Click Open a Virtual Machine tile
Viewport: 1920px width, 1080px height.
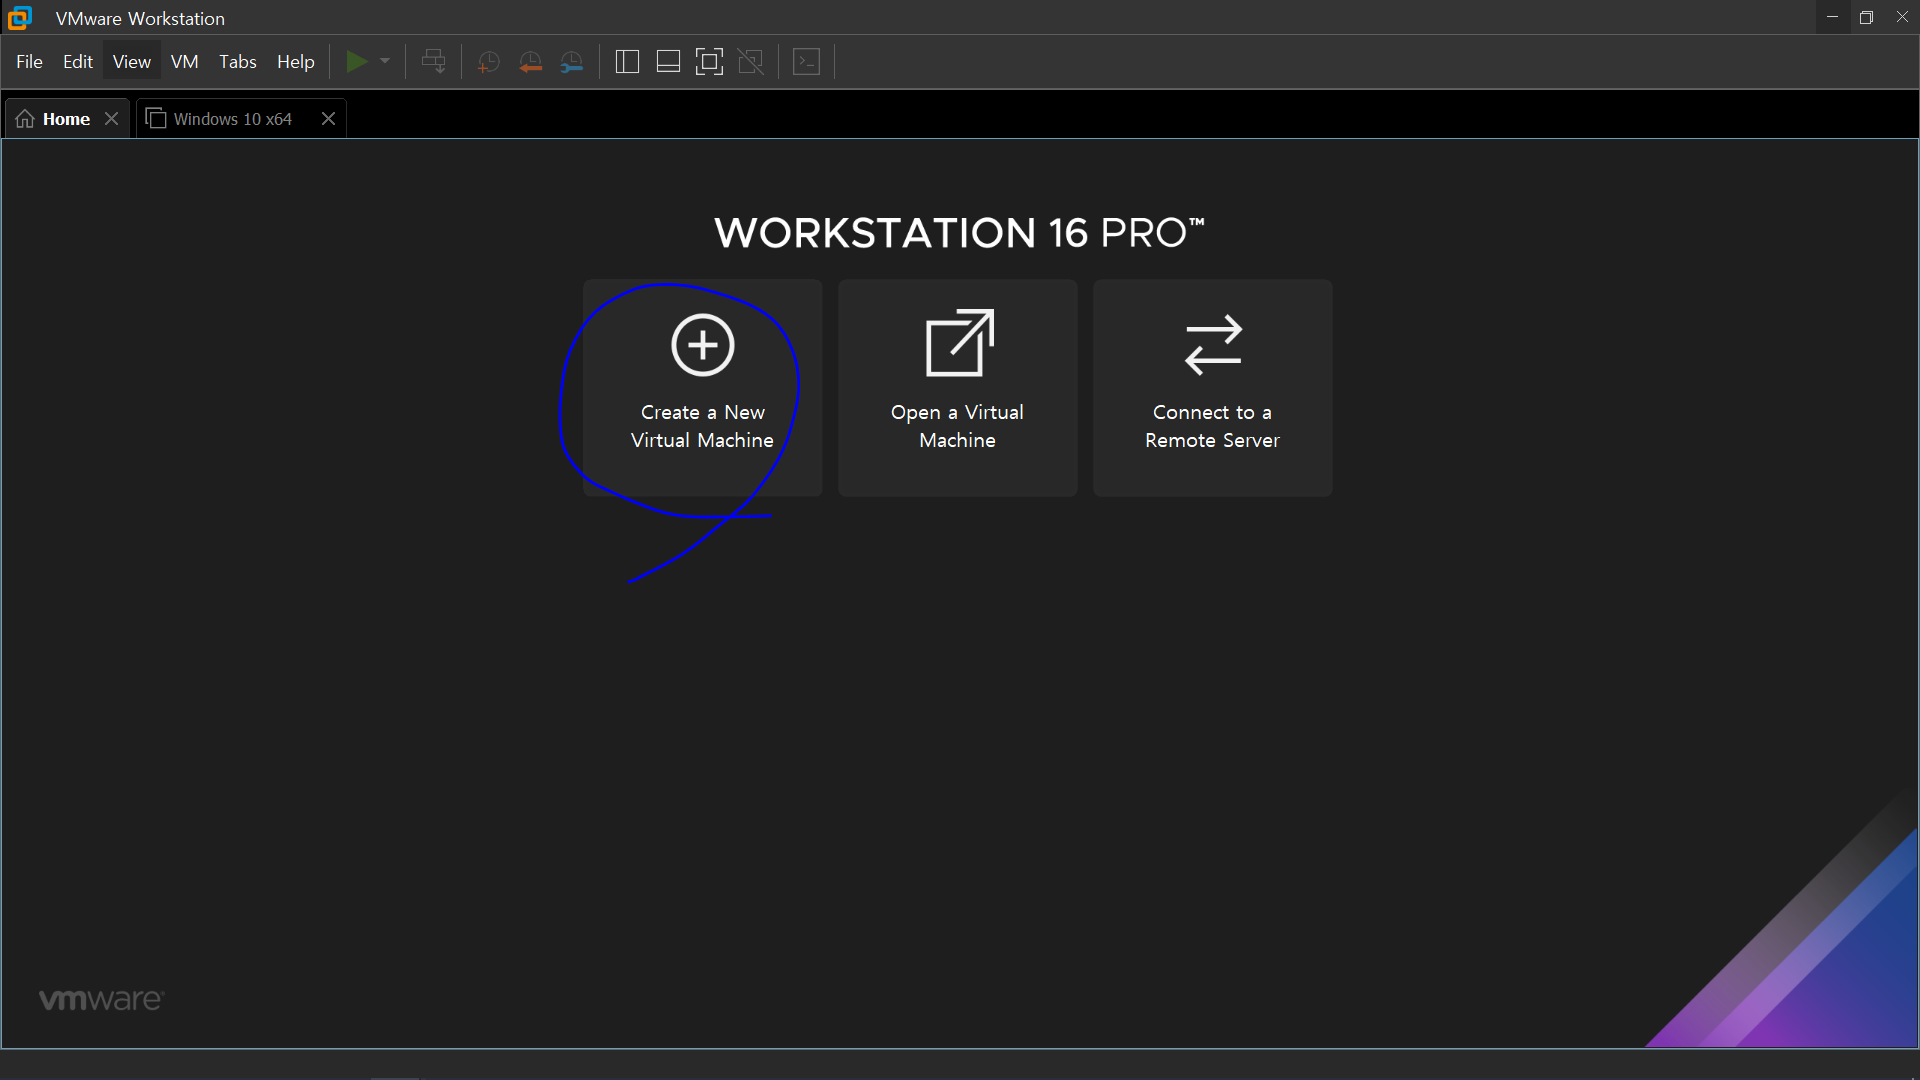pyautogui.click(x=957, y=388)
